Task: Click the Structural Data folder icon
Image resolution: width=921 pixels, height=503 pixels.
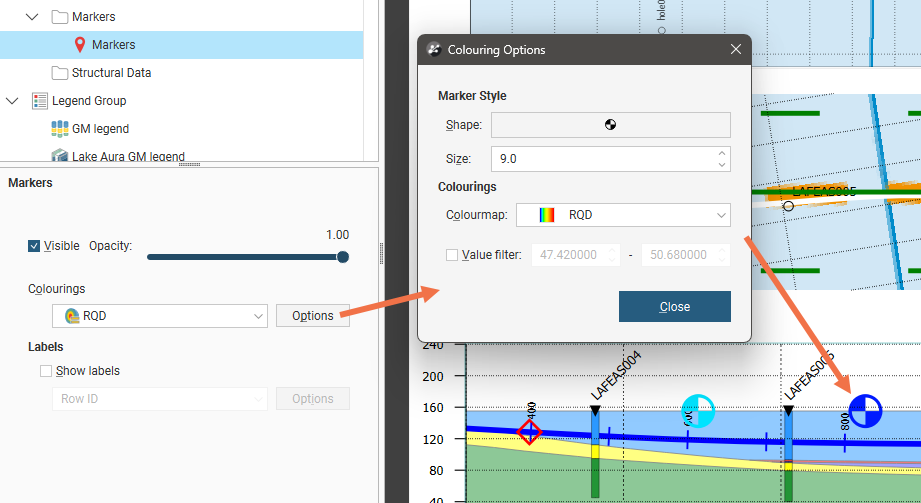Action: pyautogui.click(x=59, y=73)
